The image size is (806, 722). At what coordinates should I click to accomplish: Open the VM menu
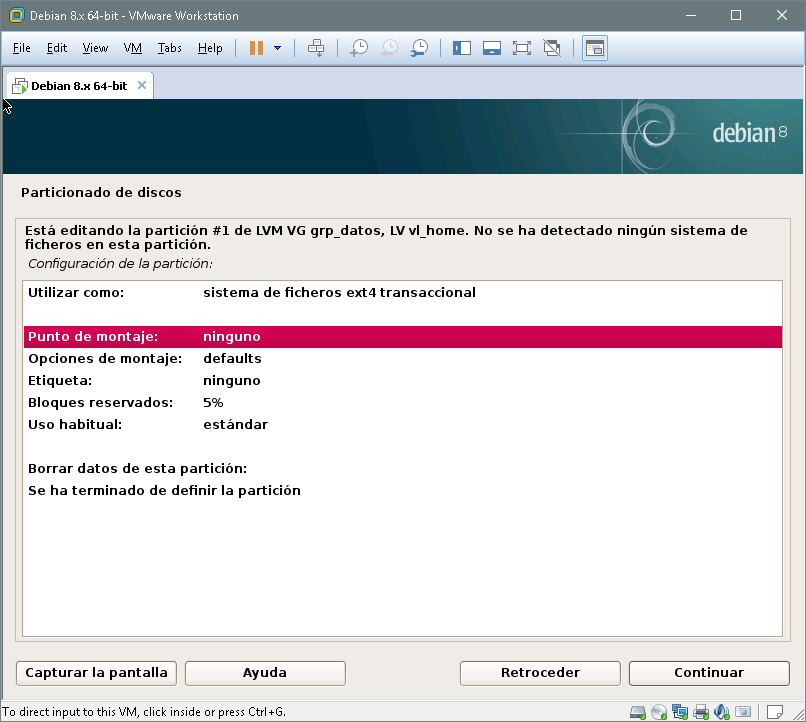[133, 48]
